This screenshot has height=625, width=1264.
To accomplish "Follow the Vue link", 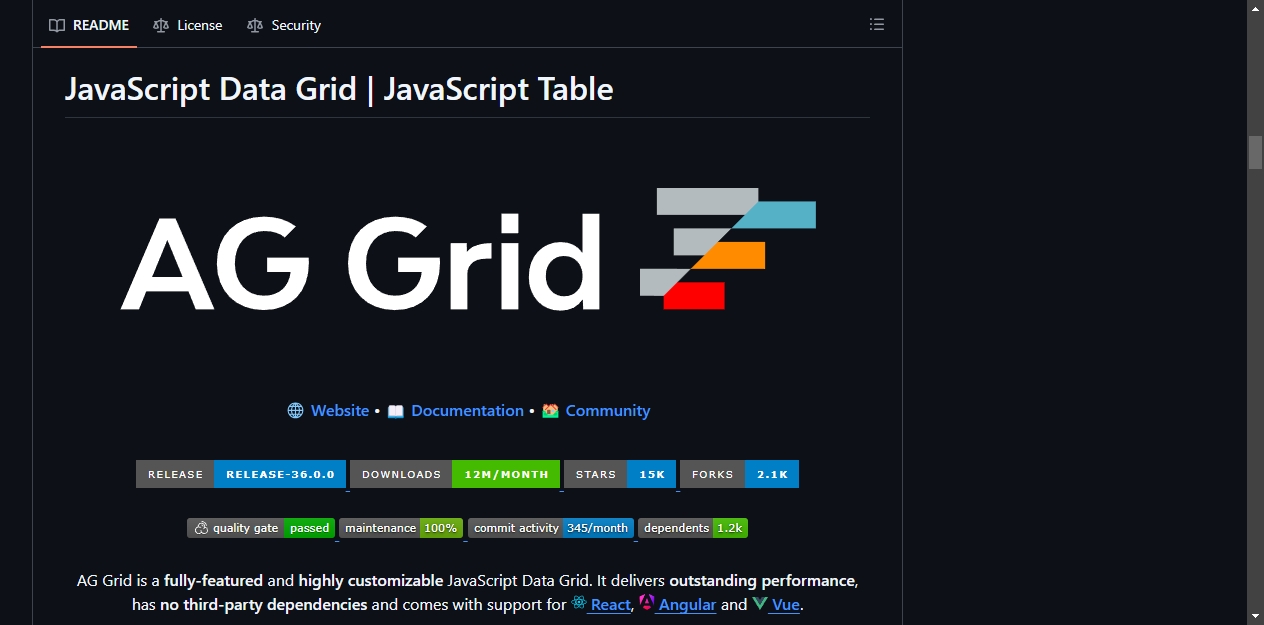I will (x=785, y=605).
